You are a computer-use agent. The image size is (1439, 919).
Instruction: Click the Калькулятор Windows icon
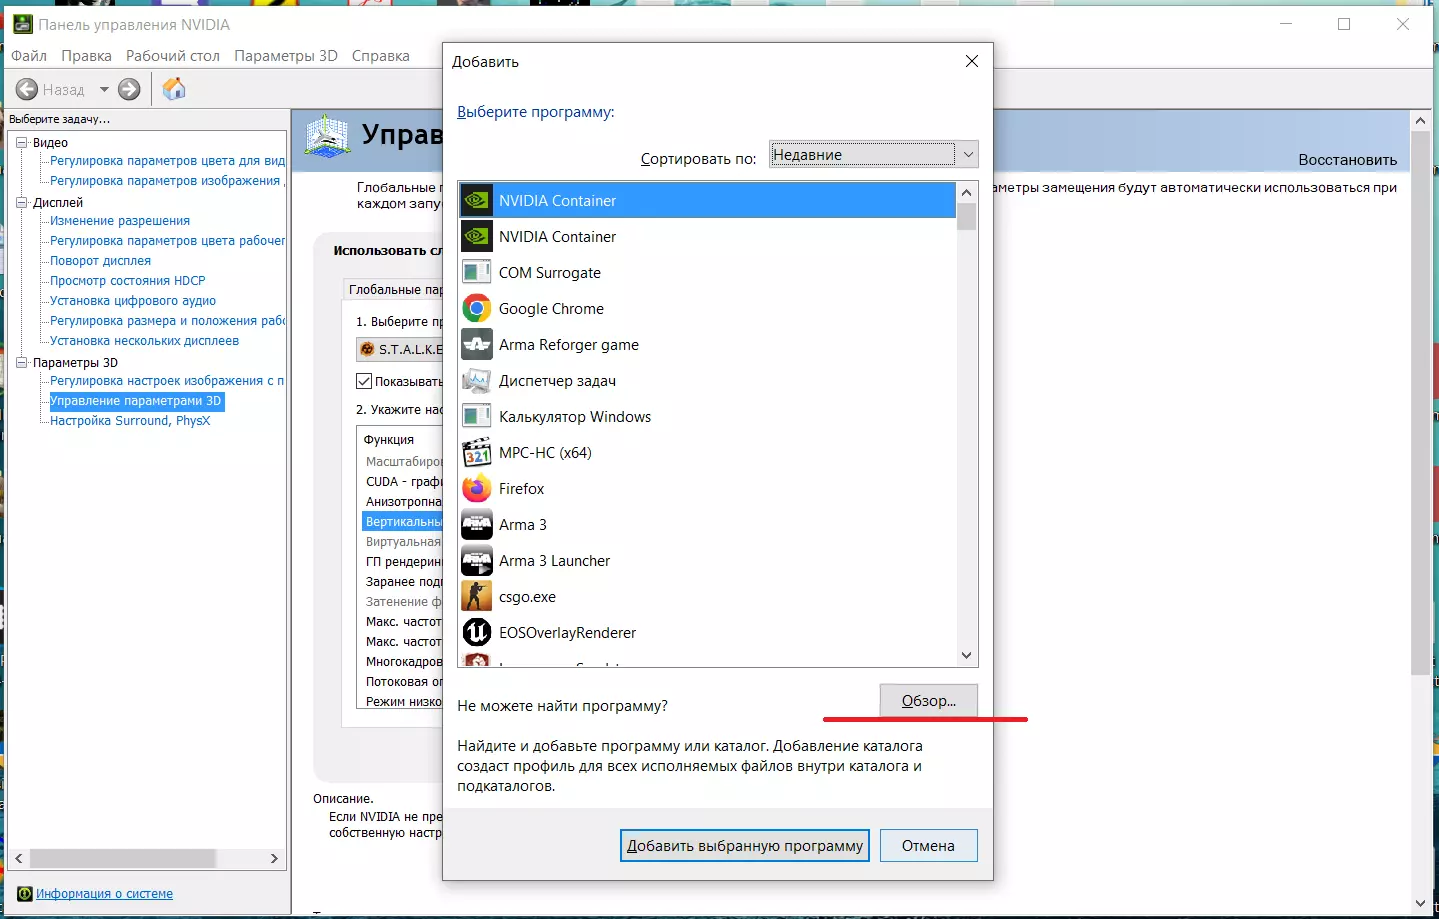pos(477,417)
